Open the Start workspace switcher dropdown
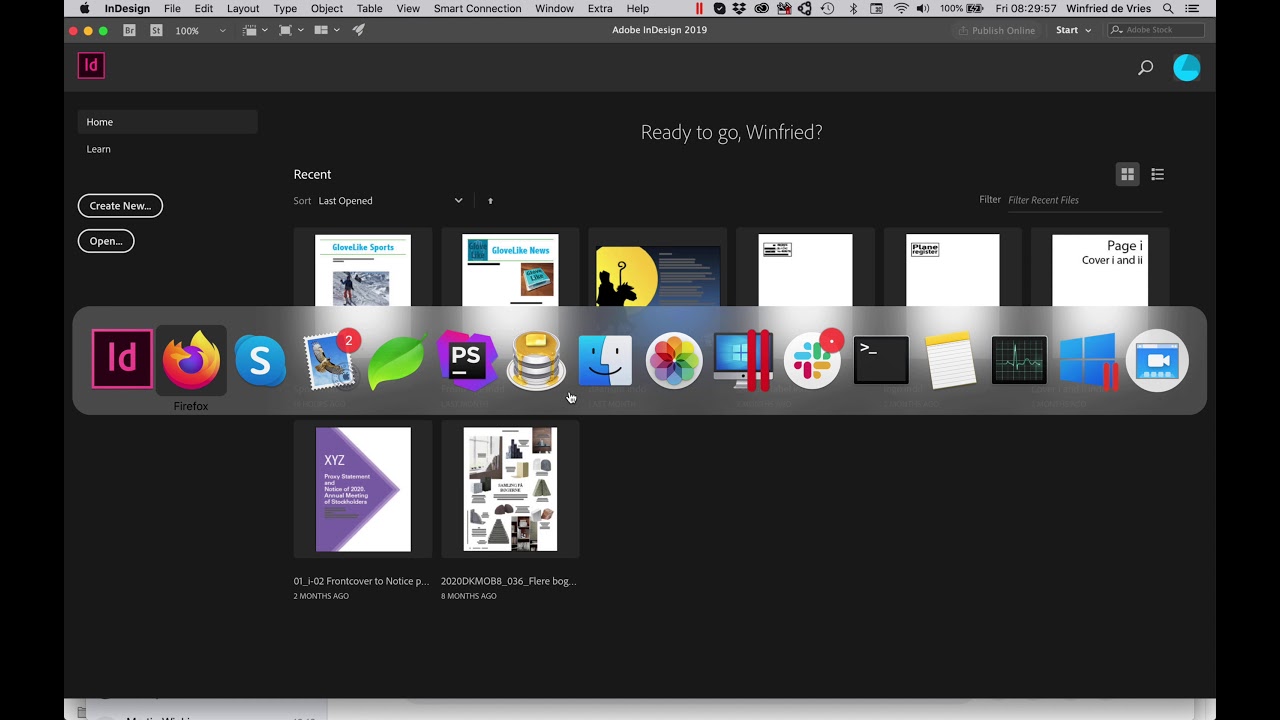Image resolution: width=1280 pixels, height=720 pixels. click(x=1074, y=30)
